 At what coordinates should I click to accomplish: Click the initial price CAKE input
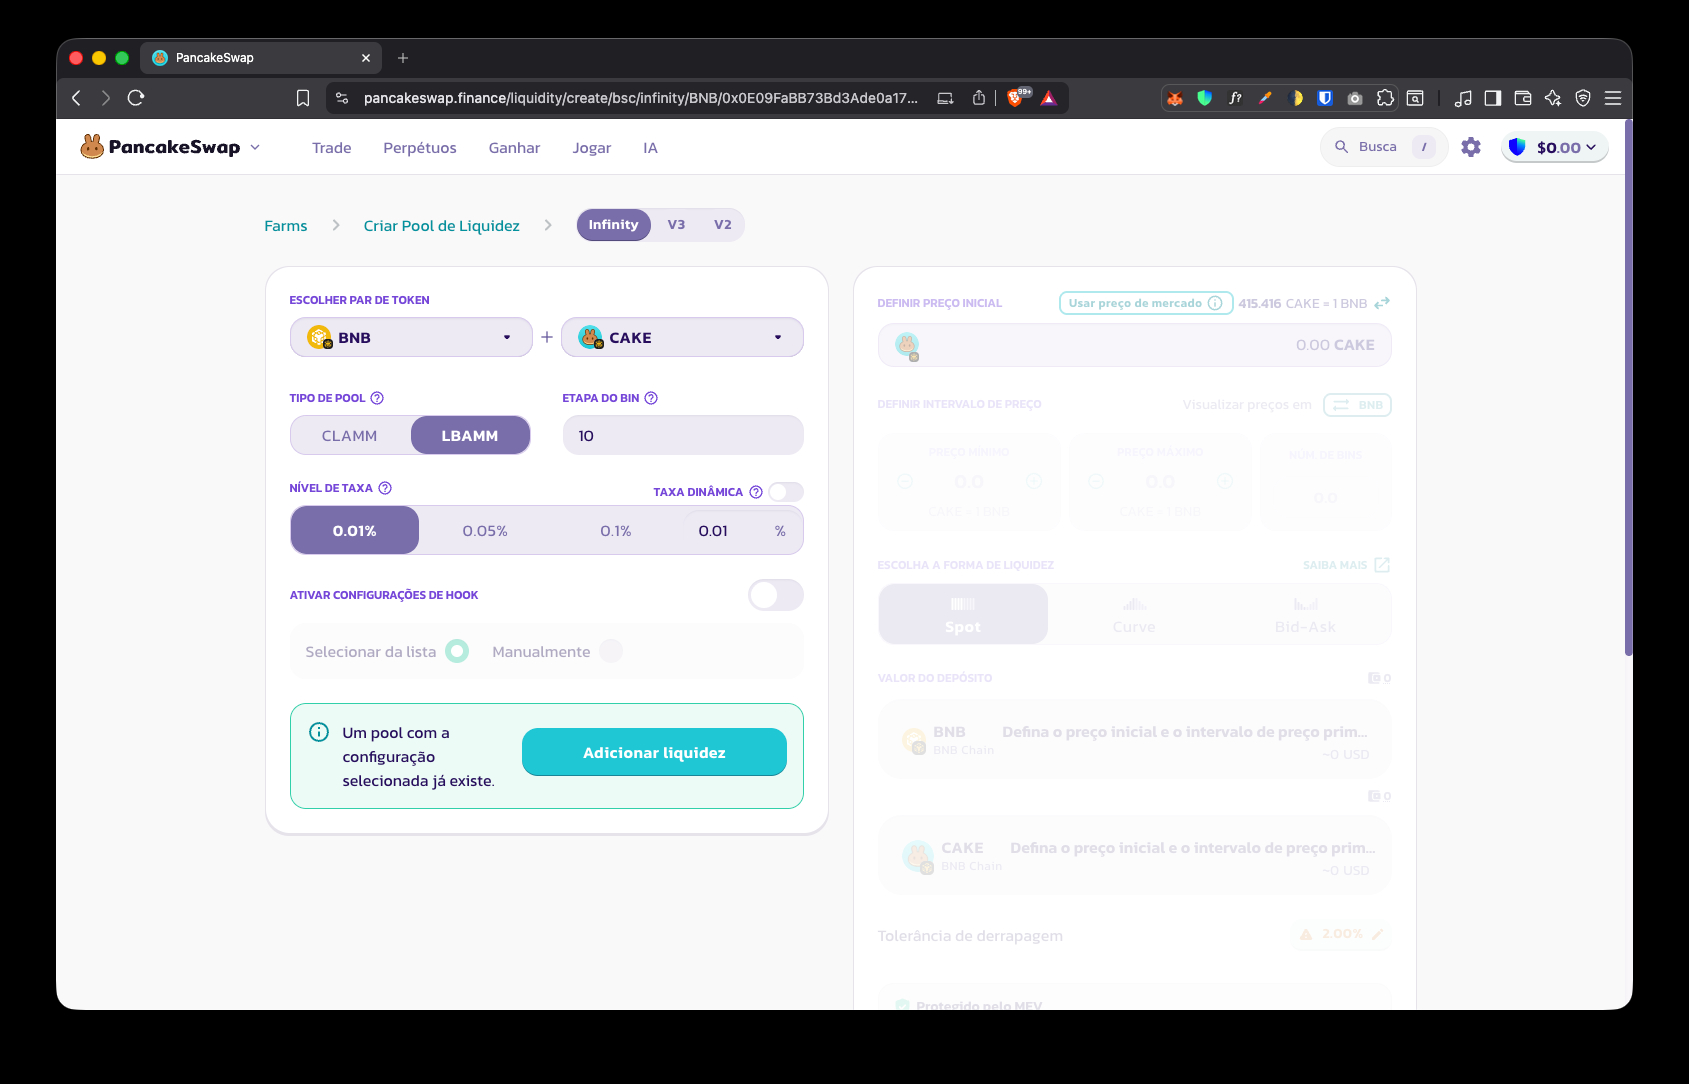pyautogui.click(x=1135, y=345)
